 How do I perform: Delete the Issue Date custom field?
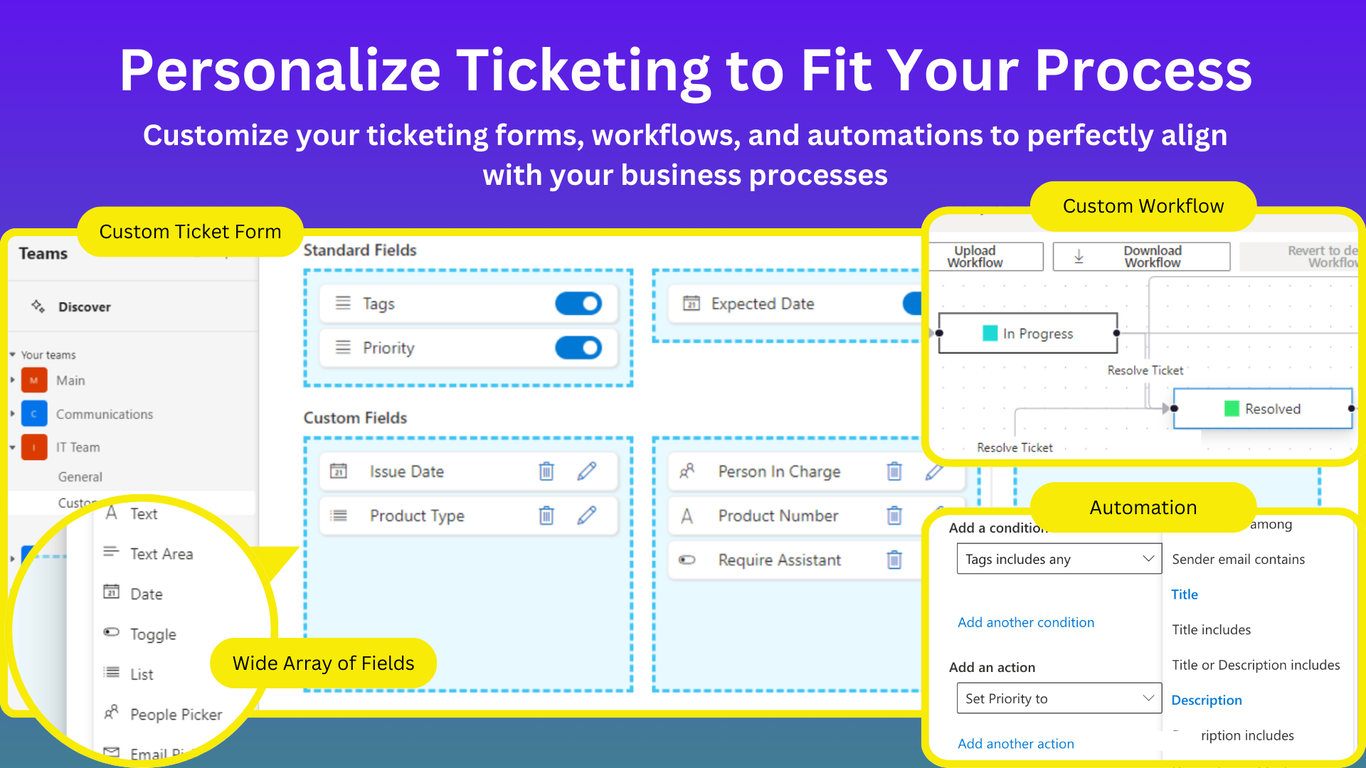tap(546, 471)
